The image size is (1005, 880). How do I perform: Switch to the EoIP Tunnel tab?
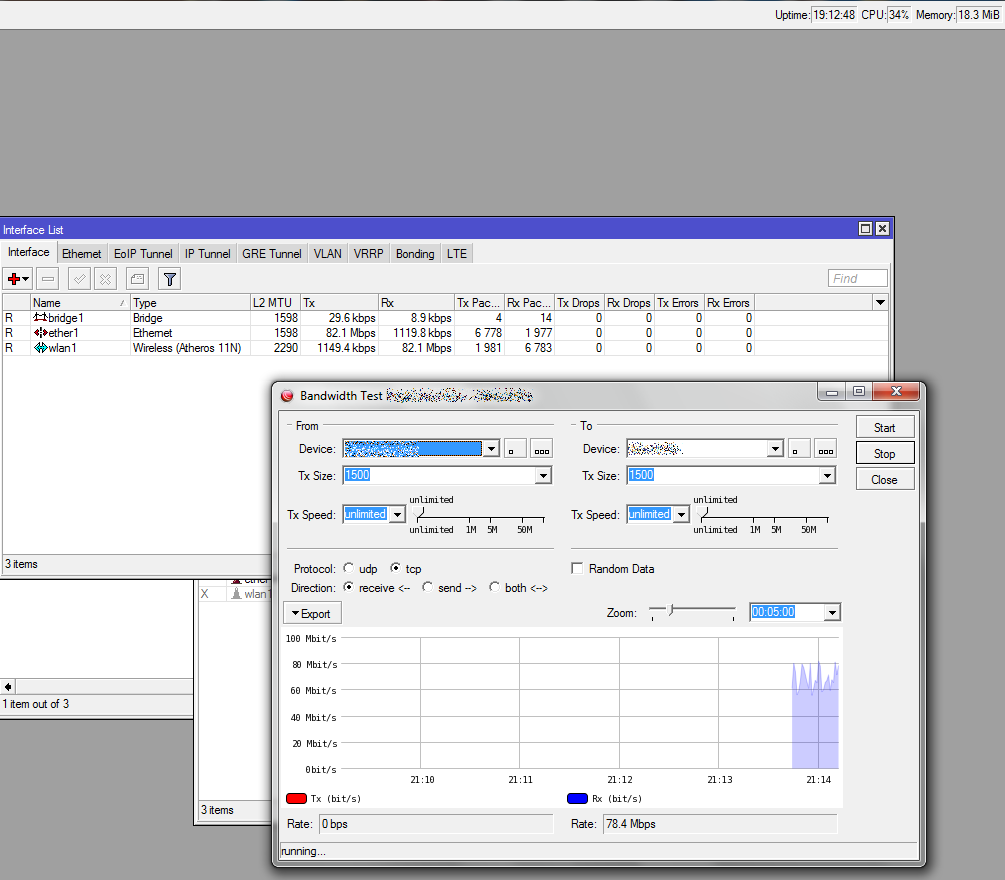pyautogui.click(x=143, y=254)
